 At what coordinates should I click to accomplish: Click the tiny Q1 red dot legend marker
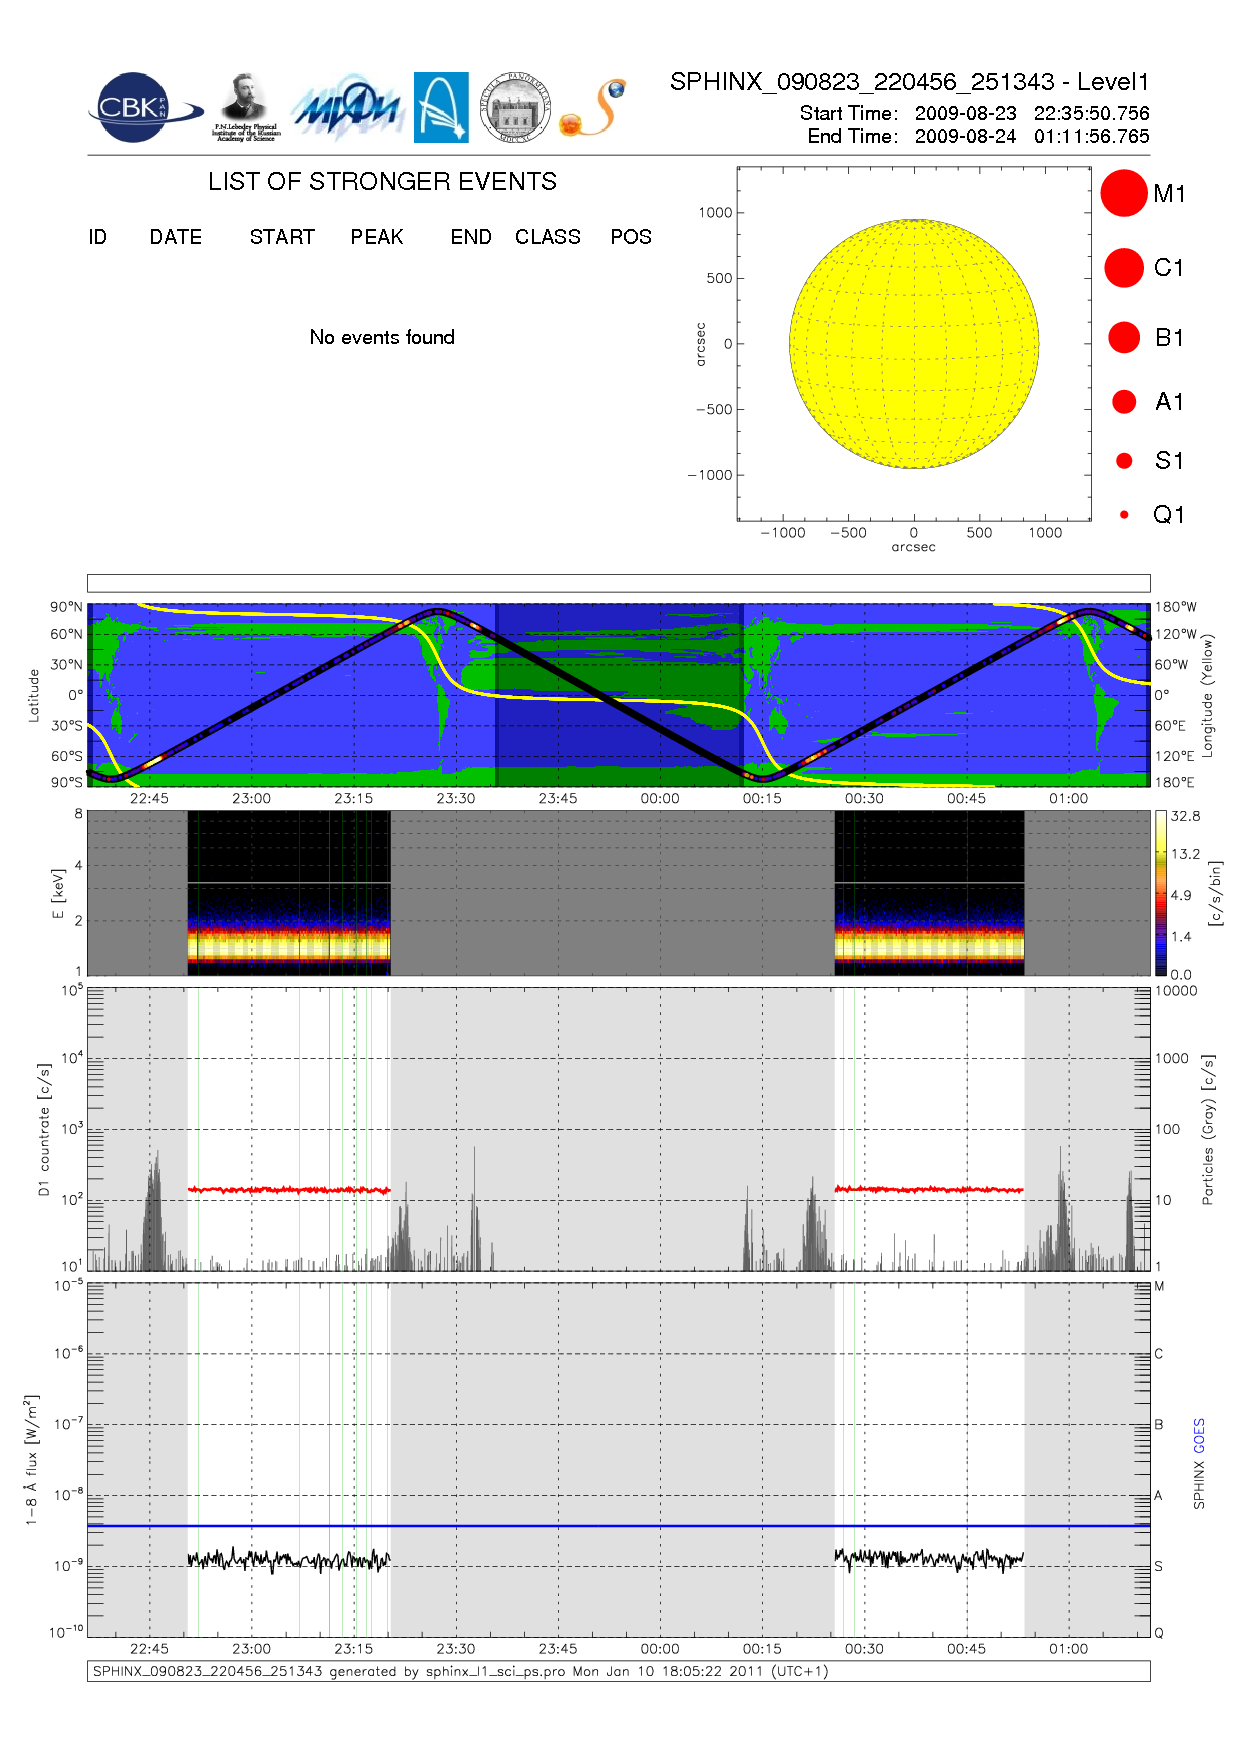[1124, 515]
